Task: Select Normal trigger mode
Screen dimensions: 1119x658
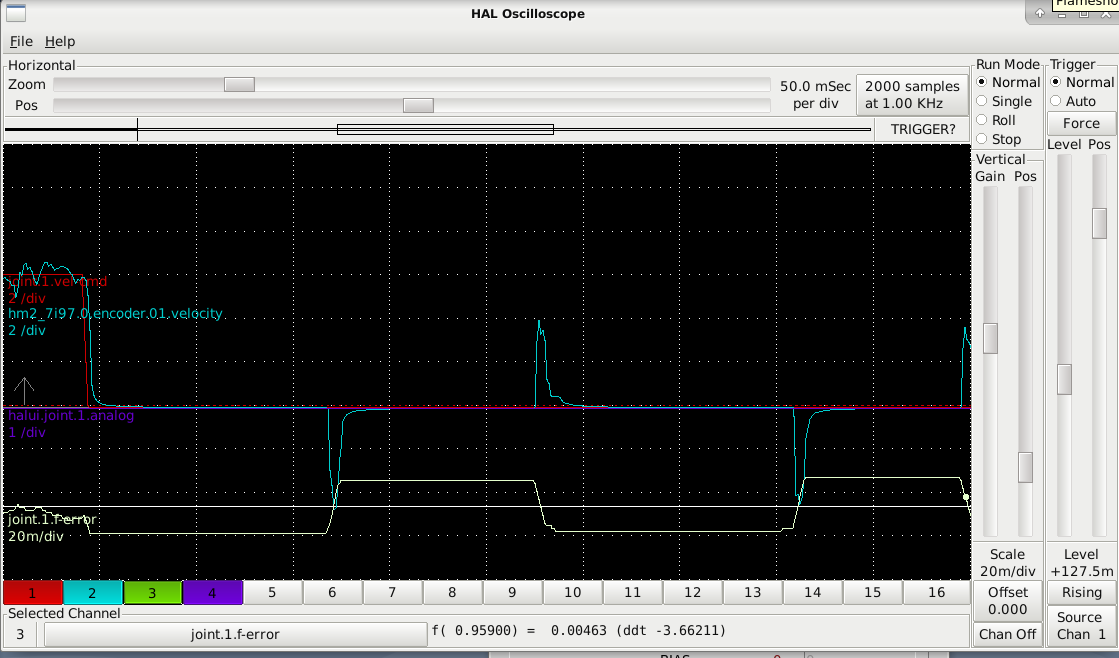Action: (1082, 82)
